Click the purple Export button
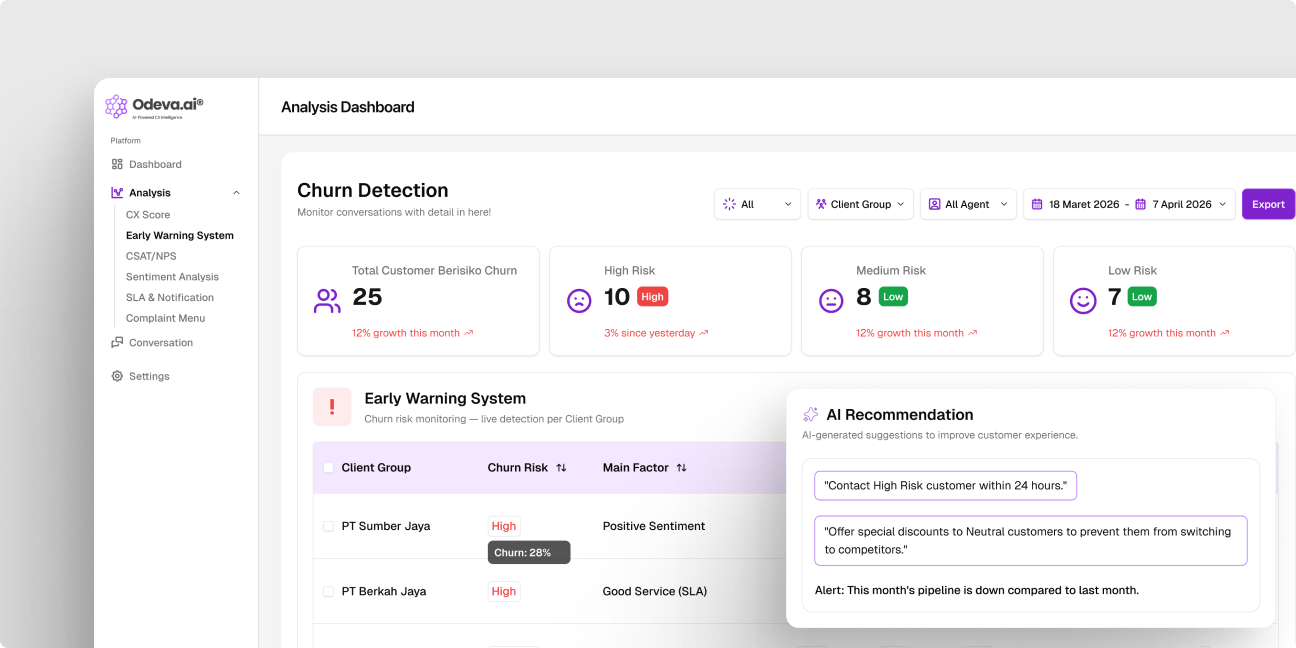The width and height of the screenshot is (1296, 648). pyautogui.click(x=1268, y=204)
